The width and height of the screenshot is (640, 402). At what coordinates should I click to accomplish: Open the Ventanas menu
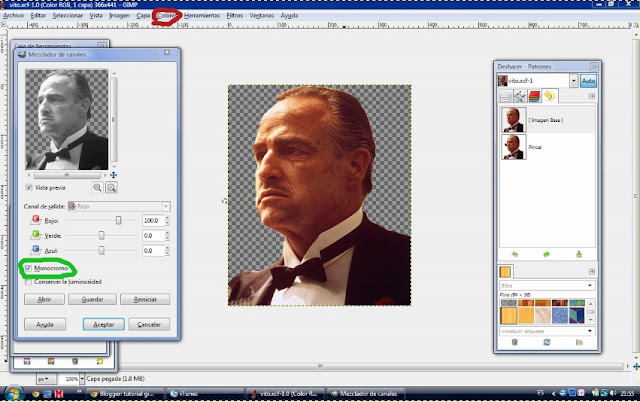[262, 16]
